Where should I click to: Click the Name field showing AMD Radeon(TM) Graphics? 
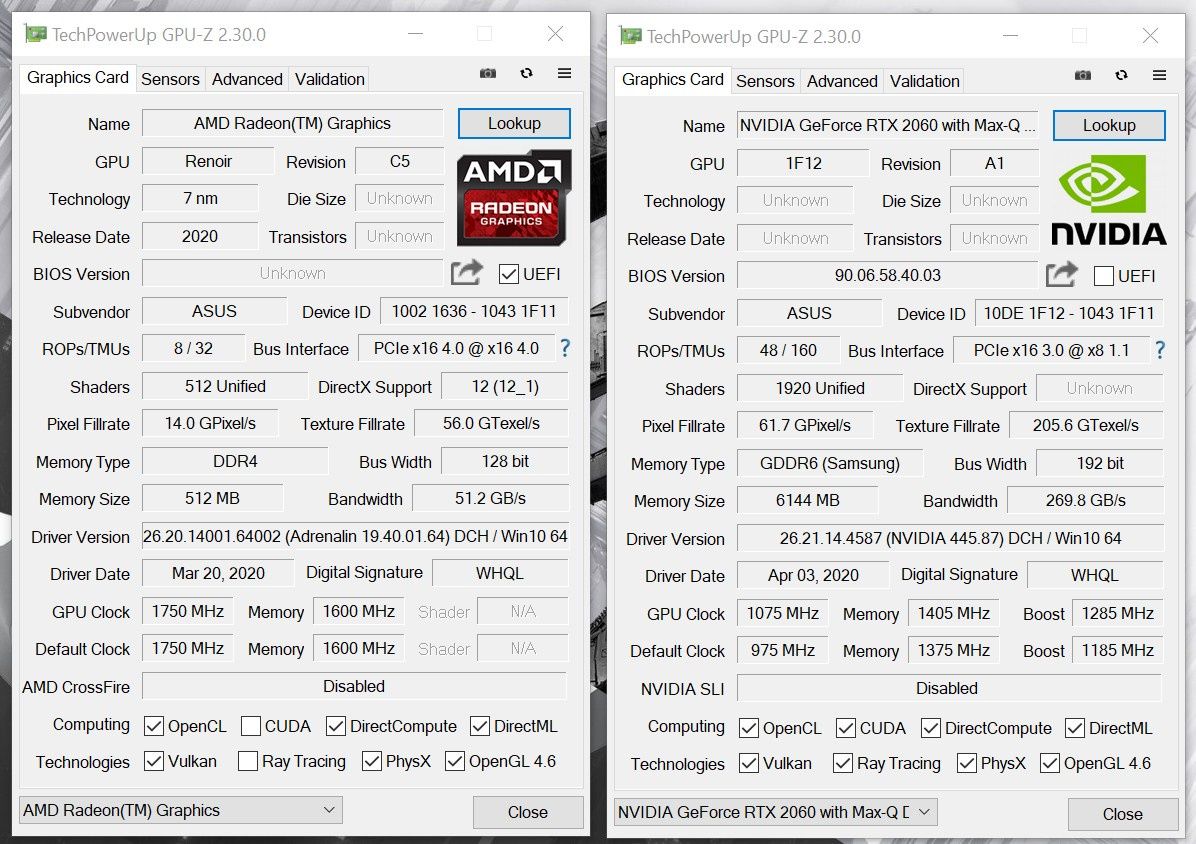tap(292, 124)
